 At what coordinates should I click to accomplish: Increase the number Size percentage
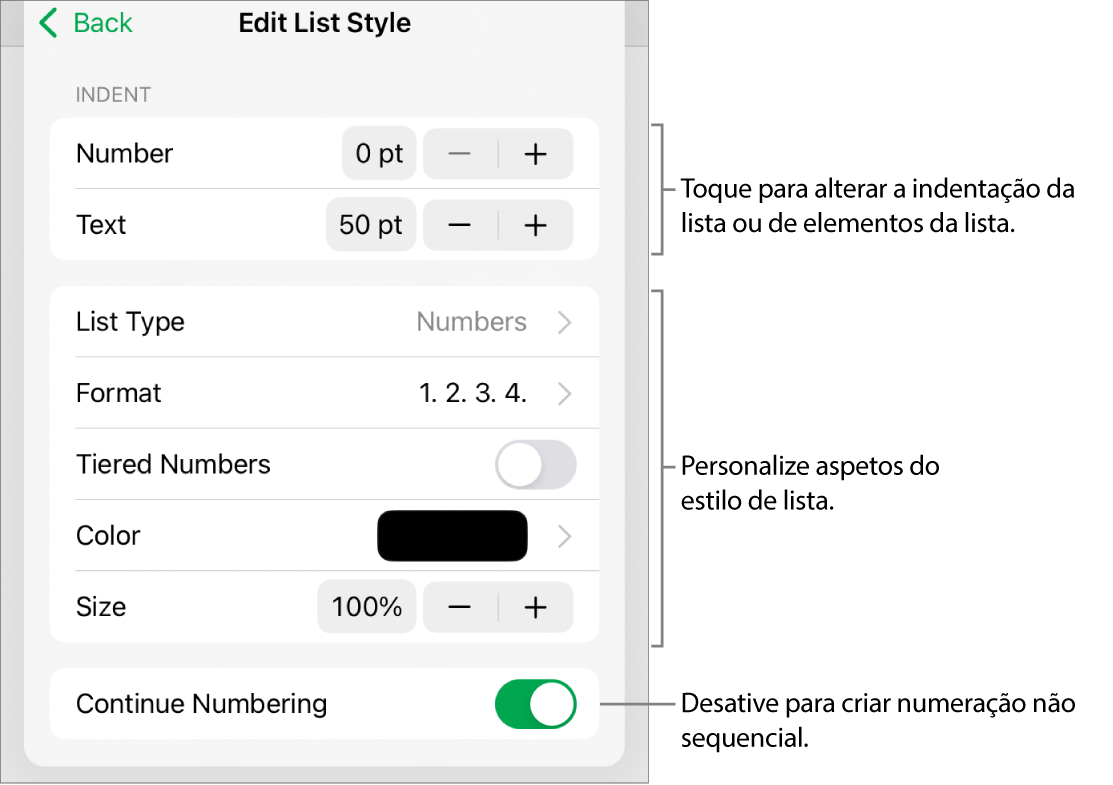[x=536, y=606]
